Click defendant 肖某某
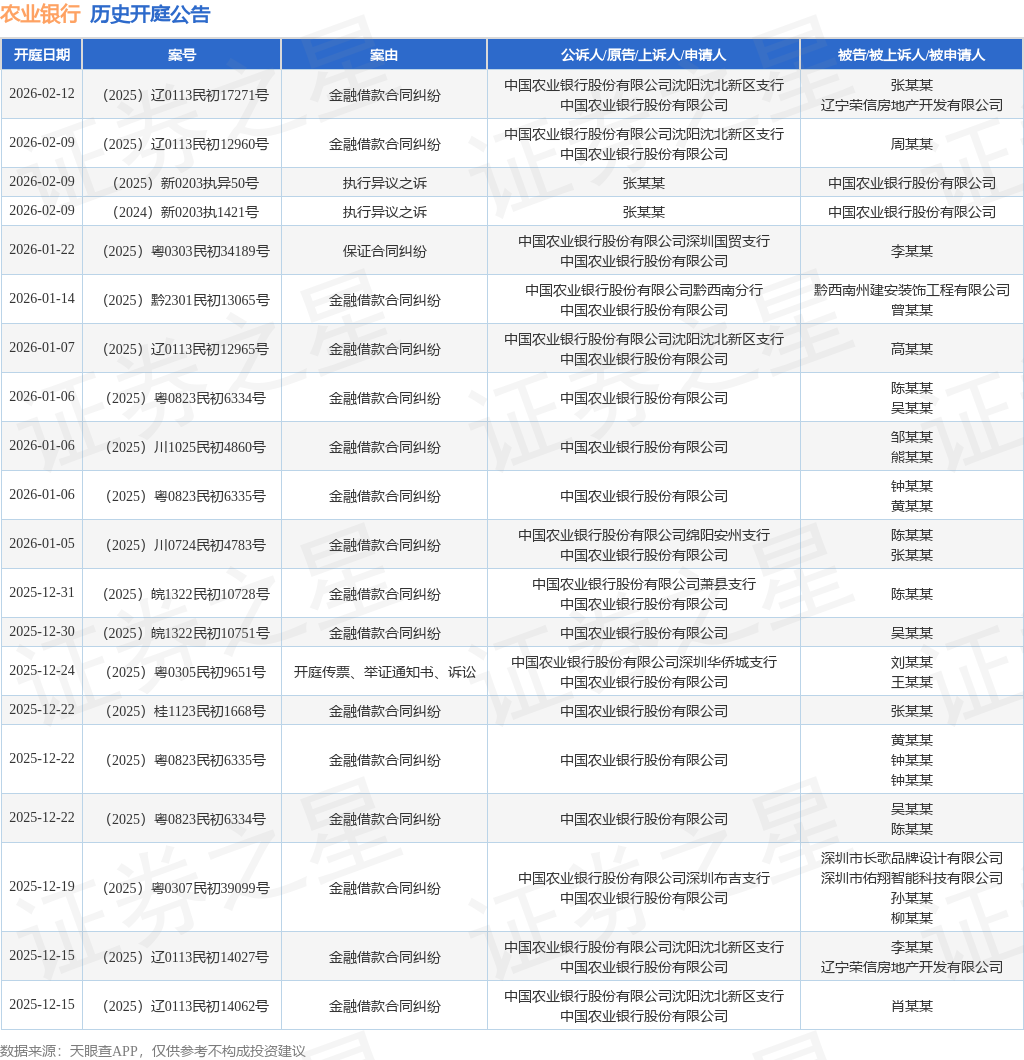The width and height of the screenshot is (1024, 1060). [x=912, y=1007]
